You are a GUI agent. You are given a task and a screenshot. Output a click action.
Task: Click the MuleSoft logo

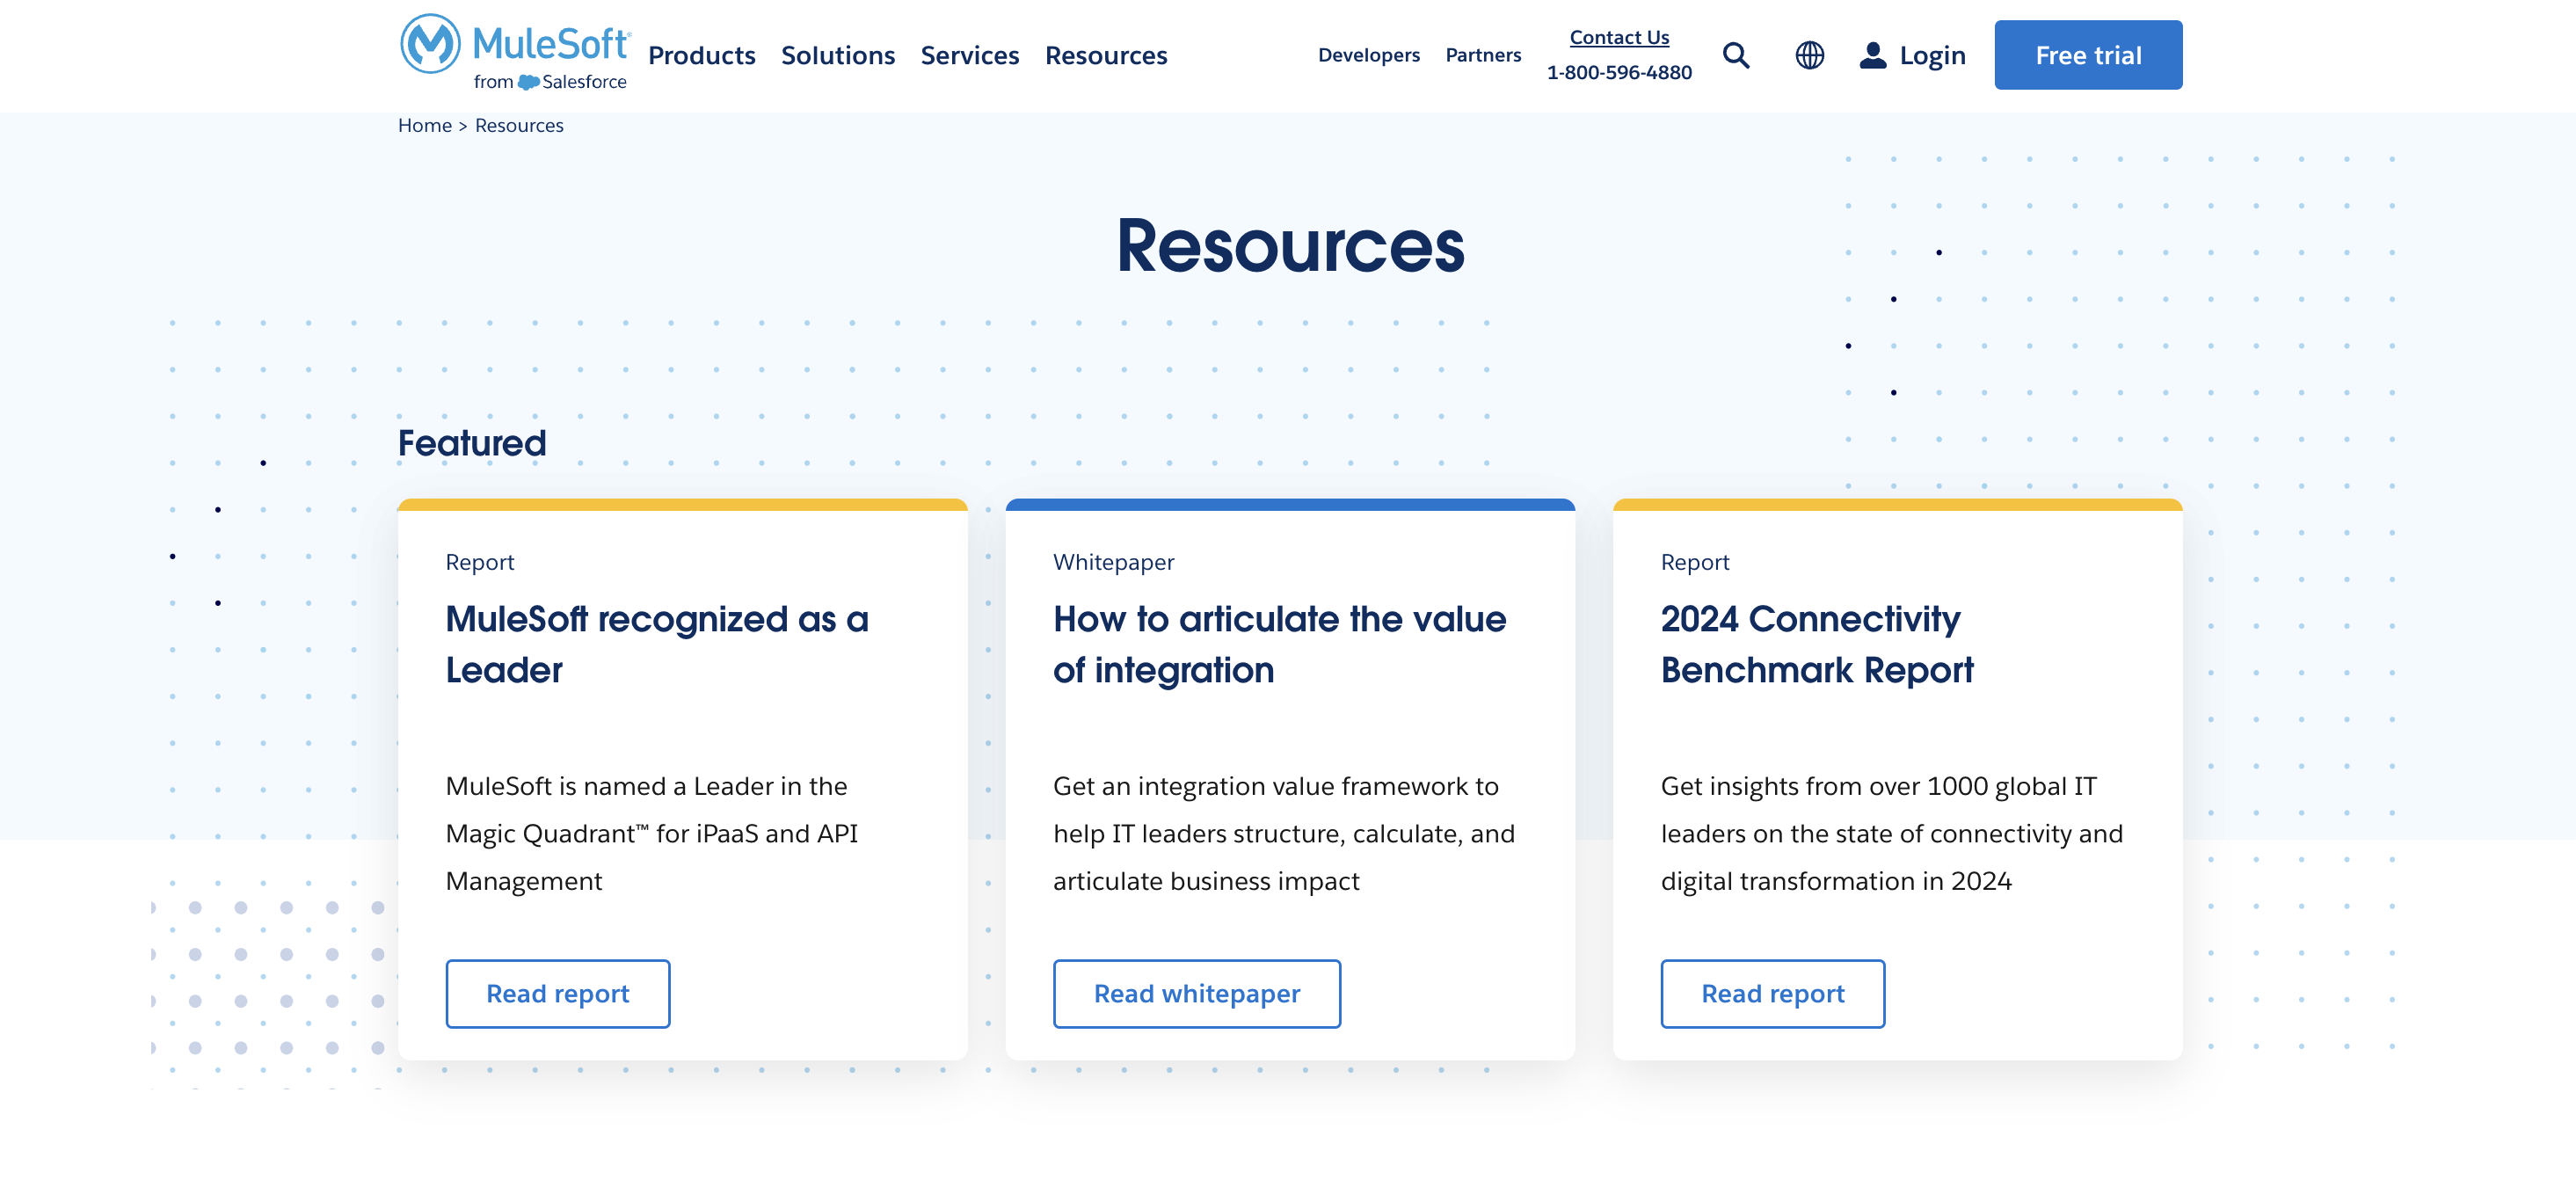pyautogui.click(x=514, y=53)
